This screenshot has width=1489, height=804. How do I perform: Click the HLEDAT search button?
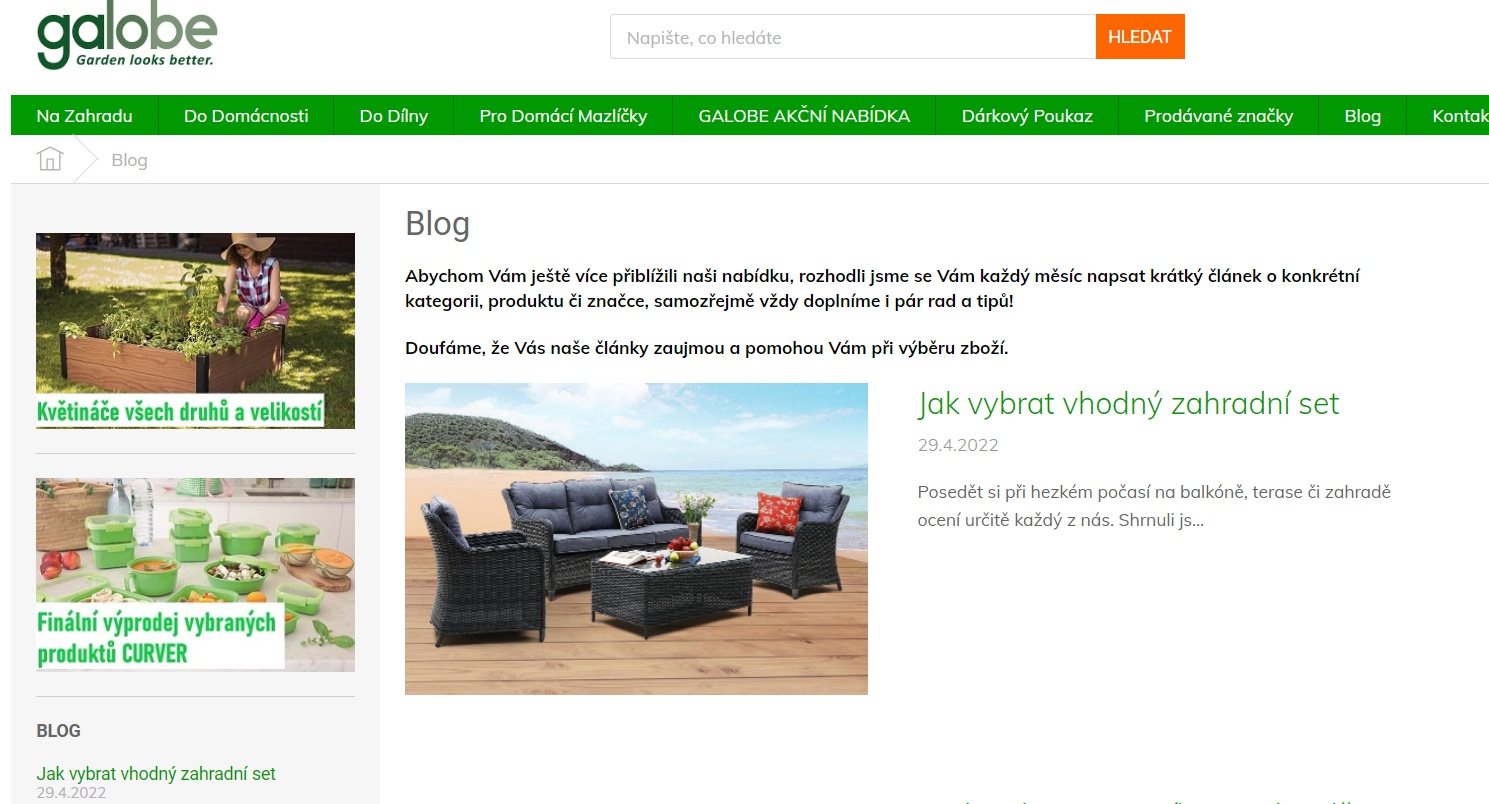pyautogui.click(x=1140, y=37)
